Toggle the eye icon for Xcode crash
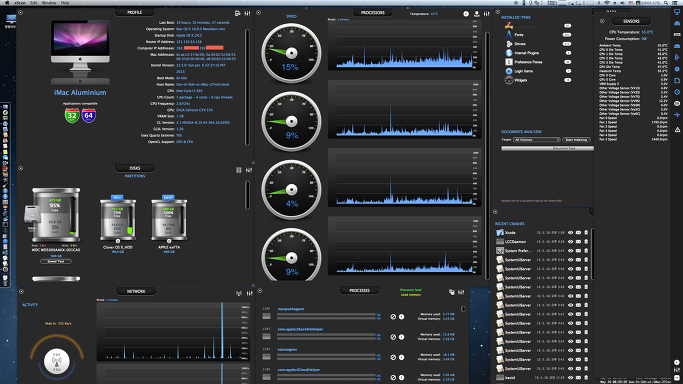The image size is (683, 384). point(570,232)
